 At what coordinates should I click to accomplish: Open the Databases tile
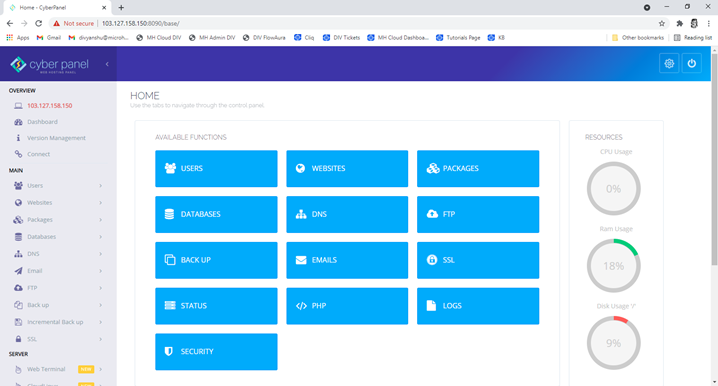(x=216, y=214)
